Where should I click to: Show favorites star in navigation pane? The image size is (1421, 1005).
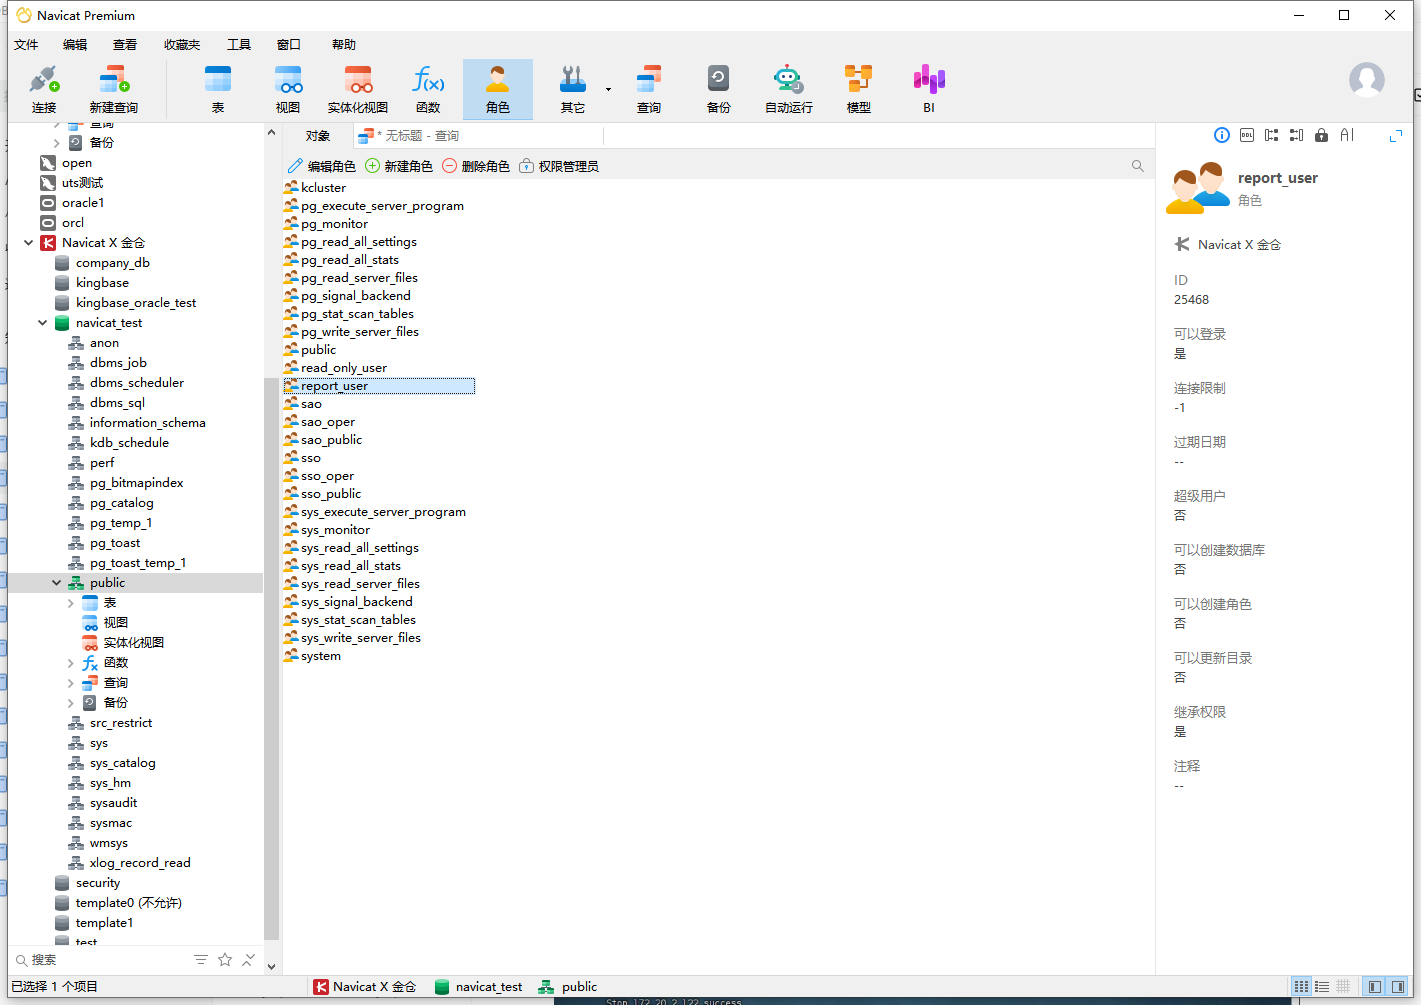pos(225,960)
